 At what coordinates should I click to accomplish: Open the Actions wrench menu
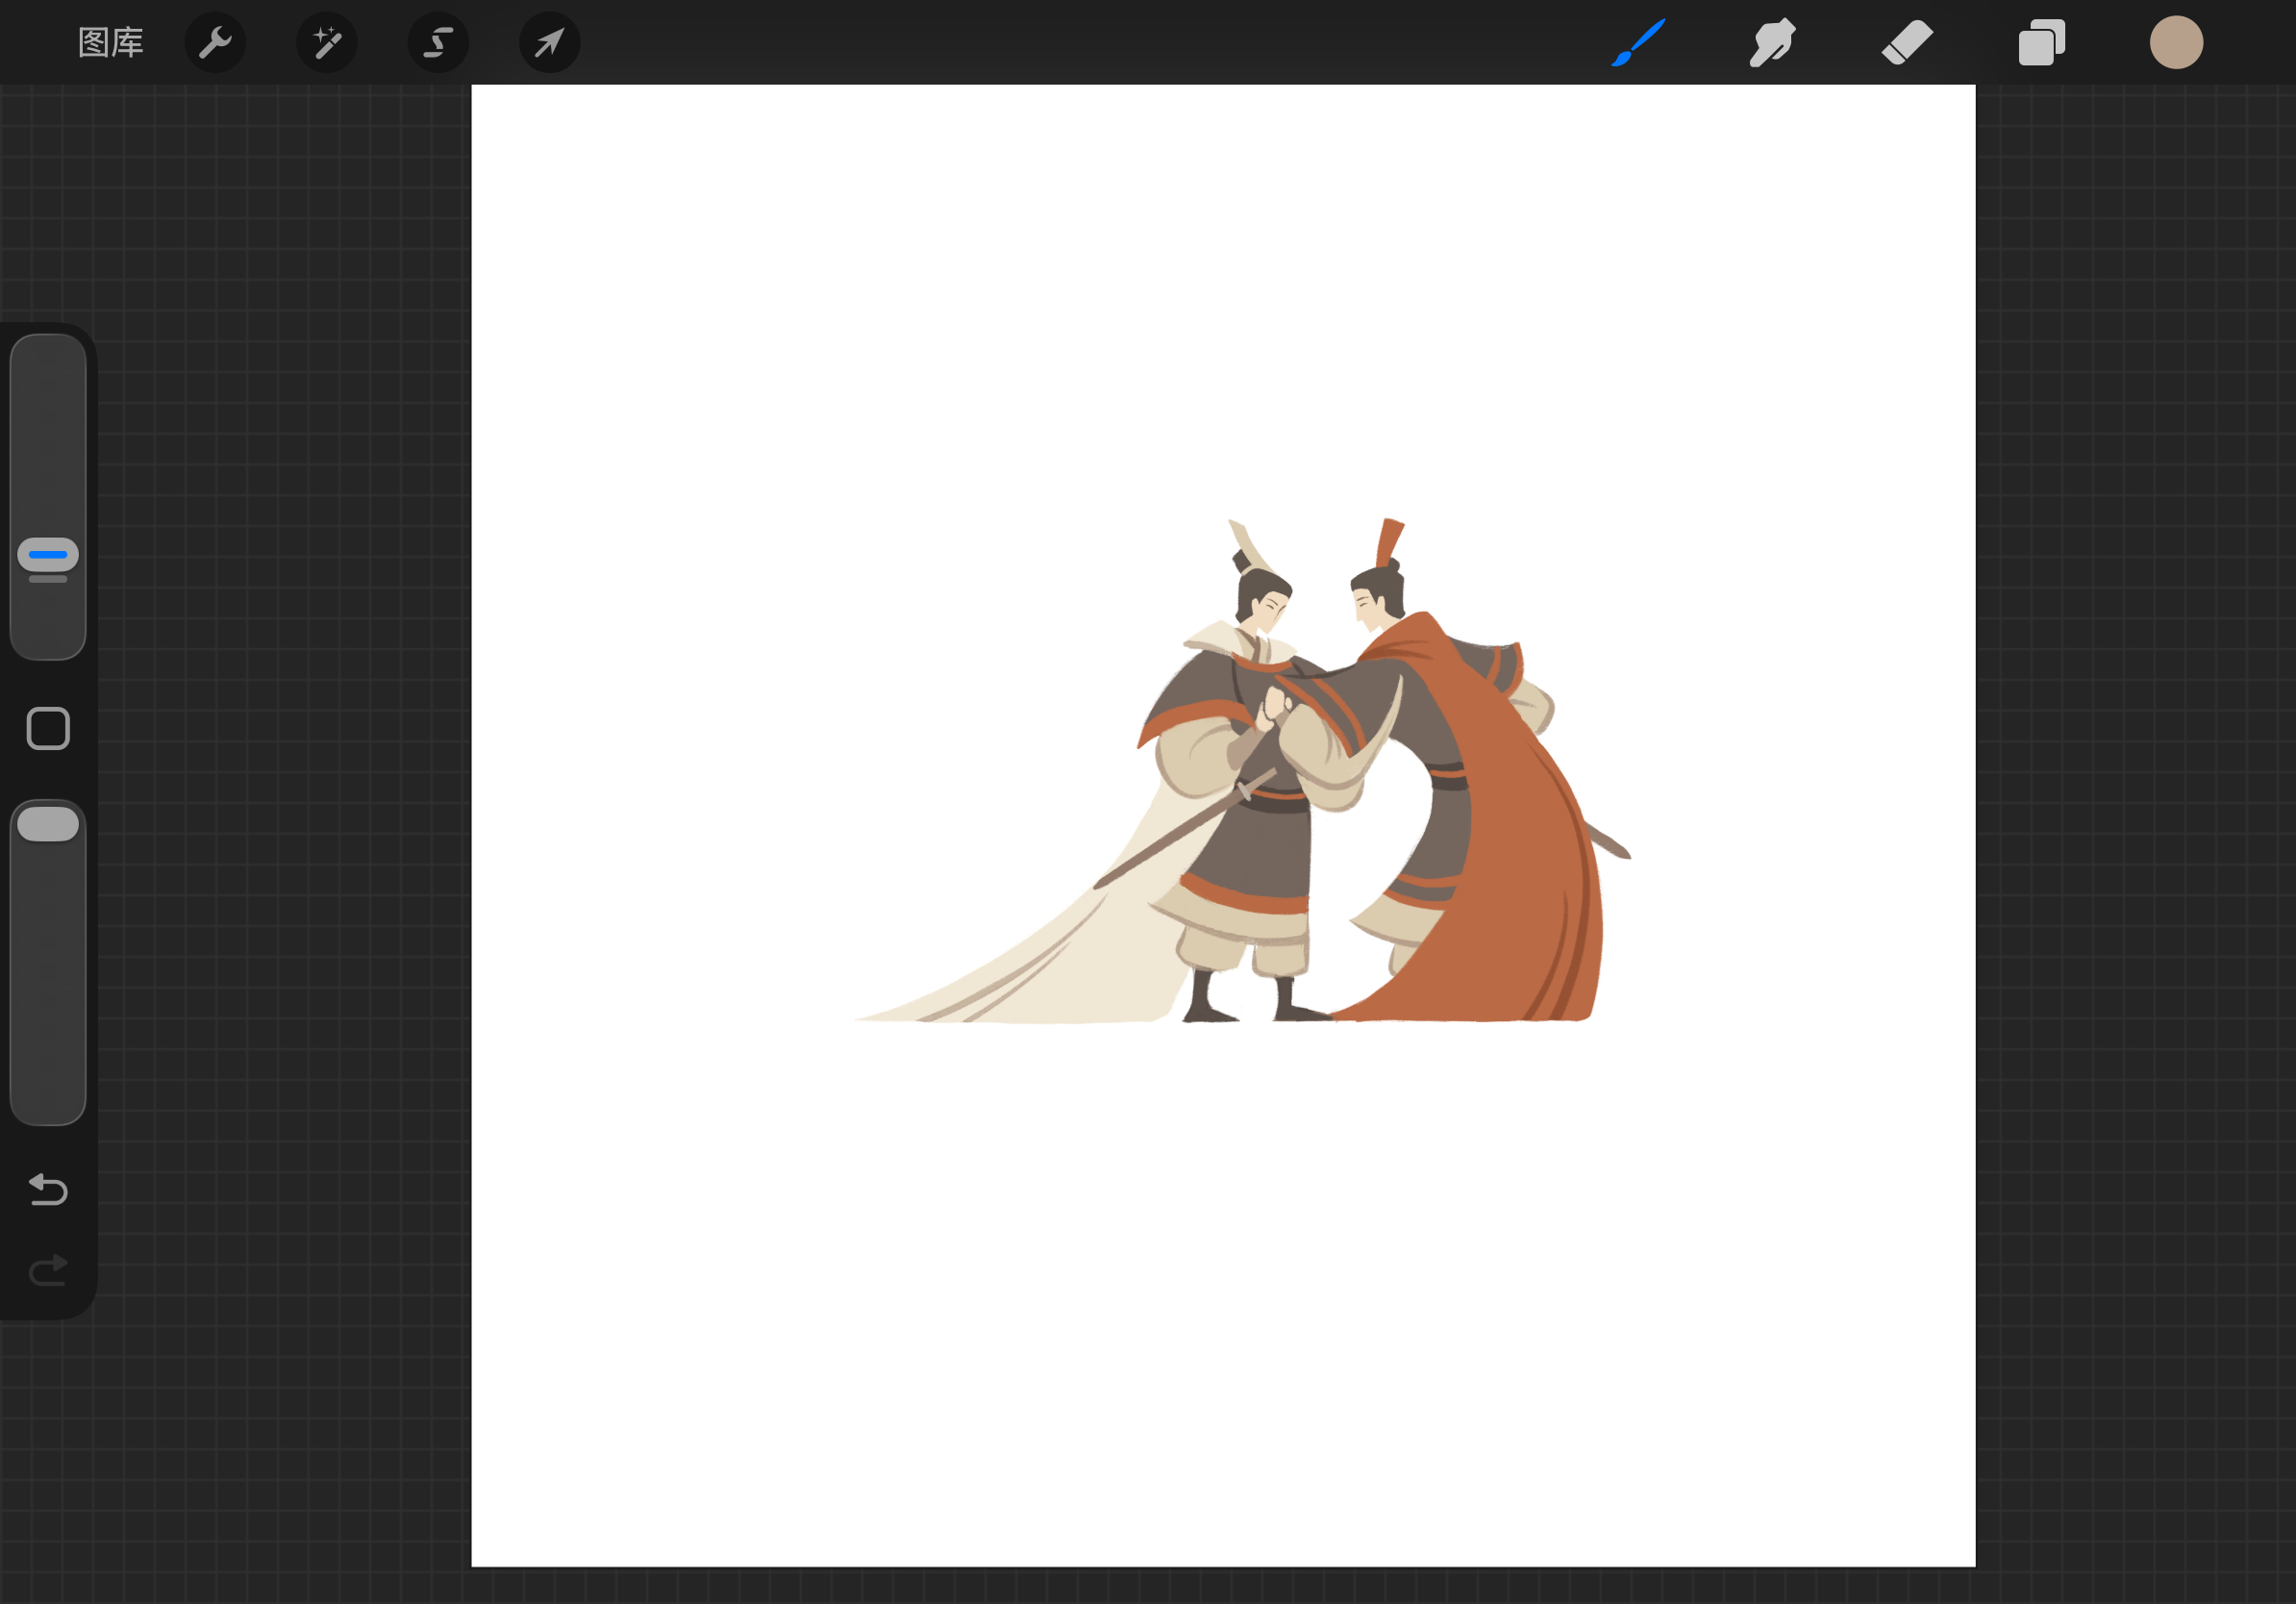[x=215, y=43]
